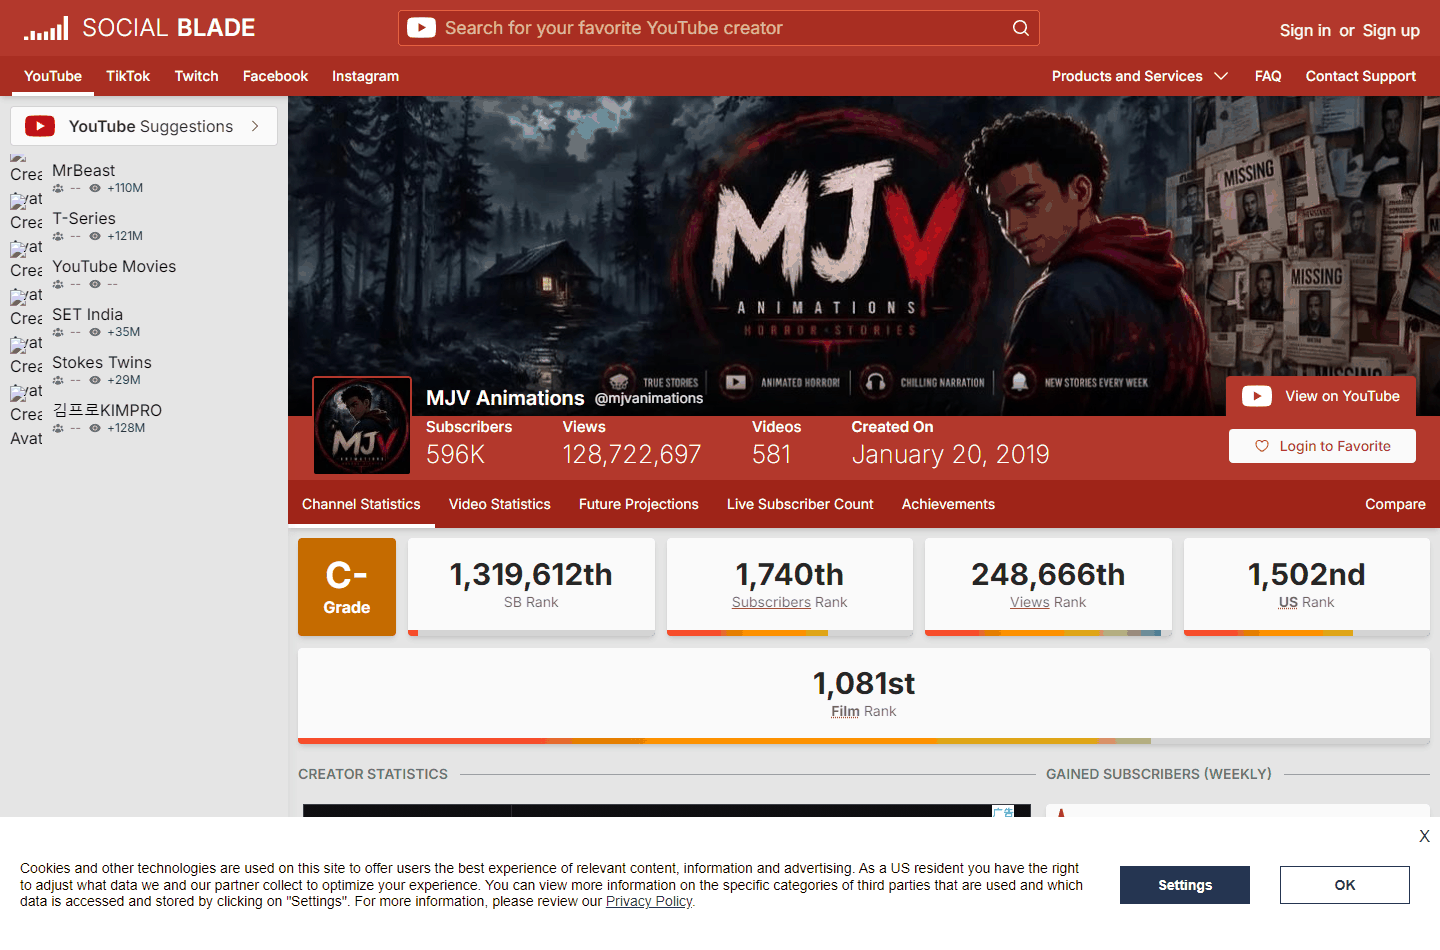Click the 128,722,697 views value
1440x950 pixels.
point(632,454)
